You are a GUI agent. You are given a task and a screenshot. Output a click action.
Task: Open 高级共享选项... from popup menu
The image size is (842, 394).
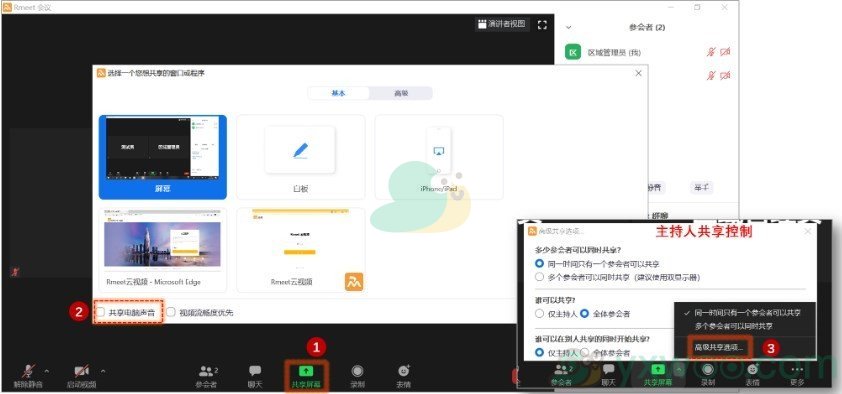tap(719, 347)
